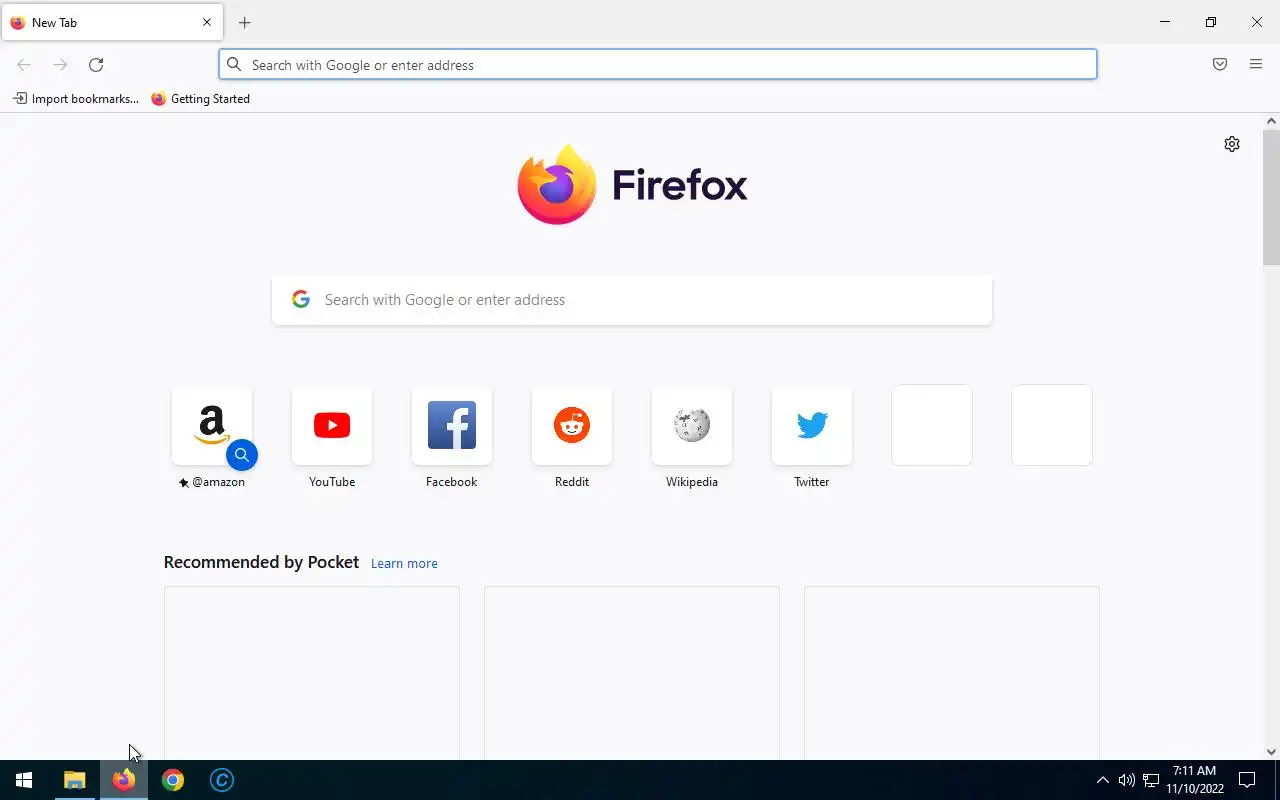Show hidden system tray icons
Viewport: 1280px width, 800px height.
coord(1103,780)
